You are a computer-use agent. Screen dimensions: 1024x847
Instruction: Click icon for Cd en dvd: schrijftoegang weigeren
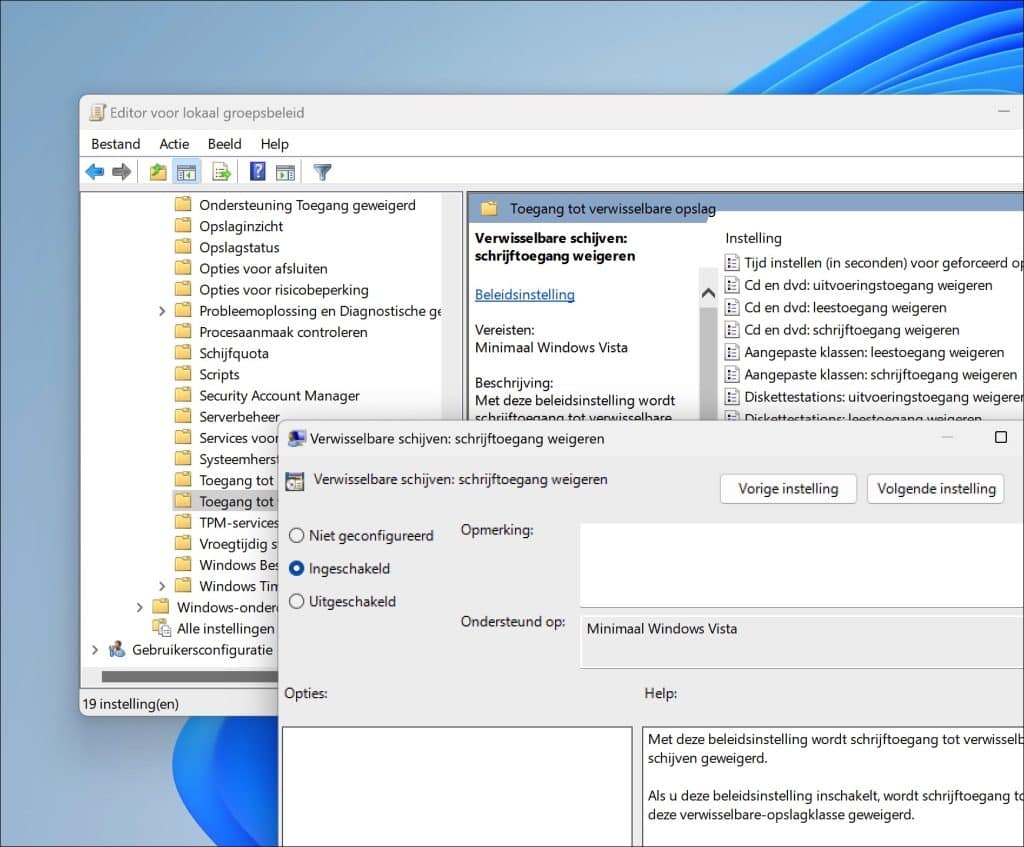click(x=732, y=330)
